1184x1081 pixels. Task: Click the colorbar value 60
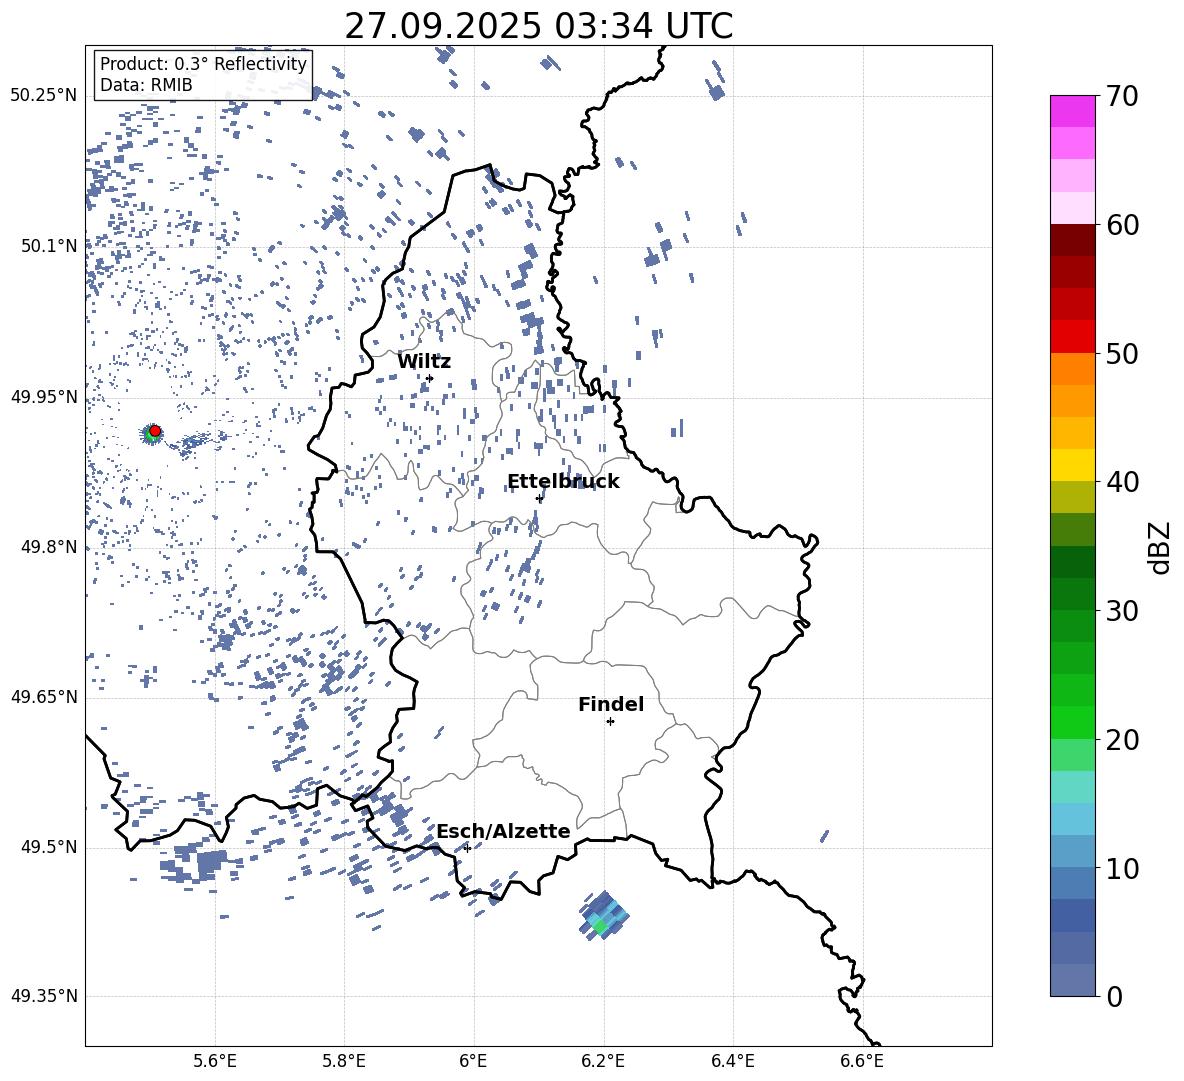[1123, 225]
